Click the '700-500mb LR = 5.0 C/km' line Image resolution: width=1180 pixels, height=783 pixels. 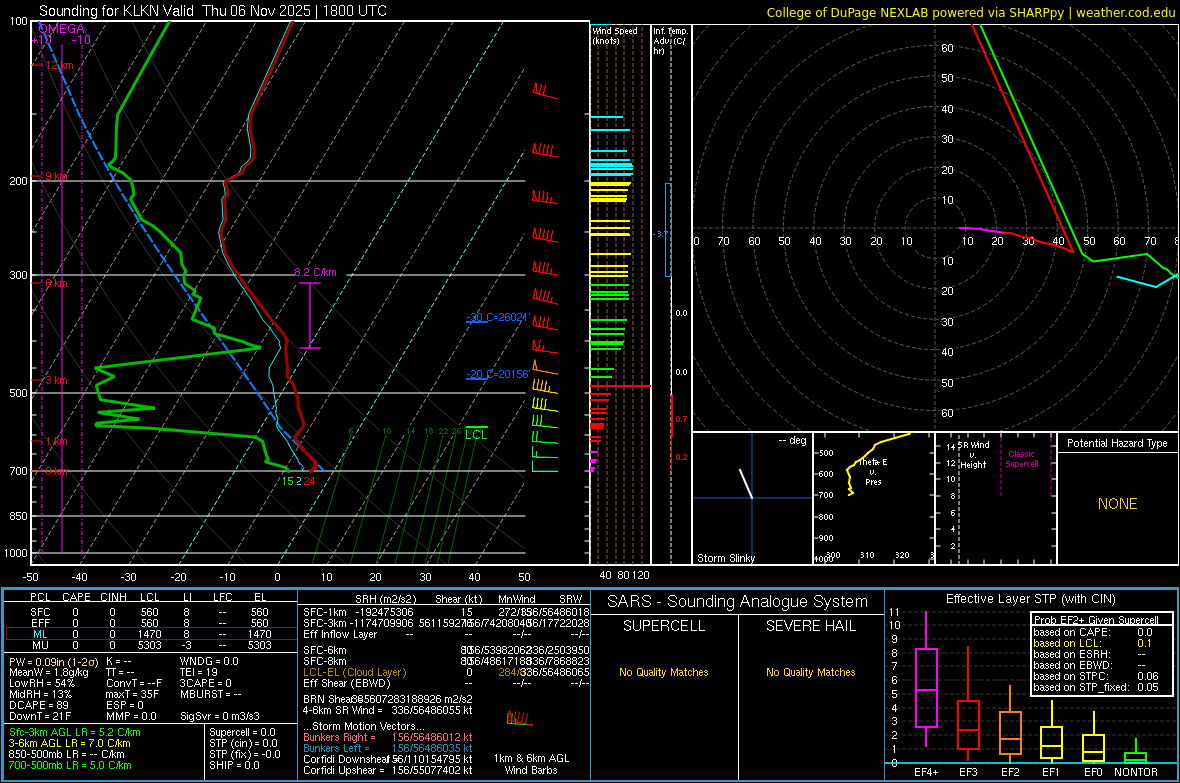(x=70, y=765)
